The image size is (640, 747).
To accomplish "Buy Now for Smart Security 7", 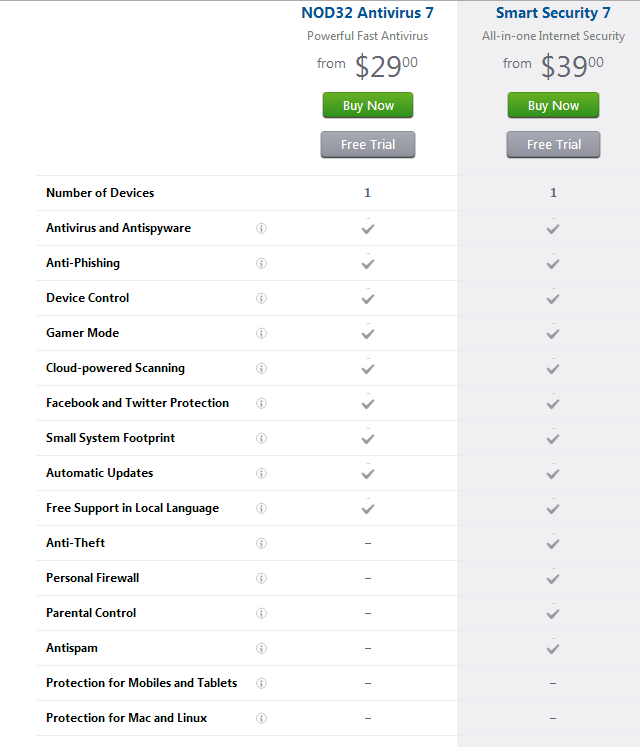I will tap(553, 105).
